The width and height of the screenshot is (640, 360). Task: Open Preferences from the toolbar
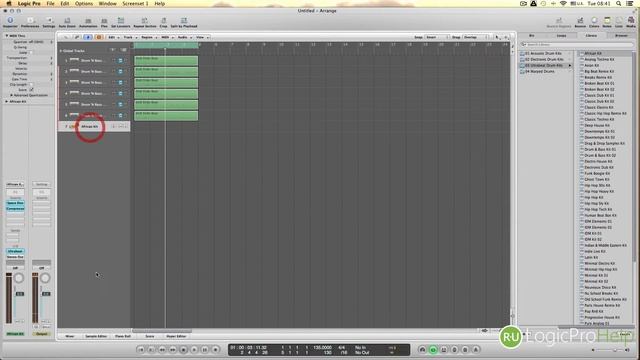click(x=30, y=22)
